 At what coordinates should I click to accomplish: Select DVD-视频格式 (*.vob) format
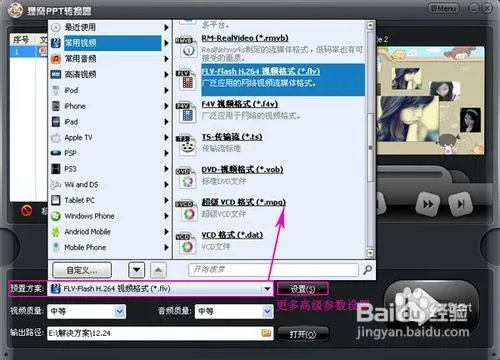pos(242,169)
